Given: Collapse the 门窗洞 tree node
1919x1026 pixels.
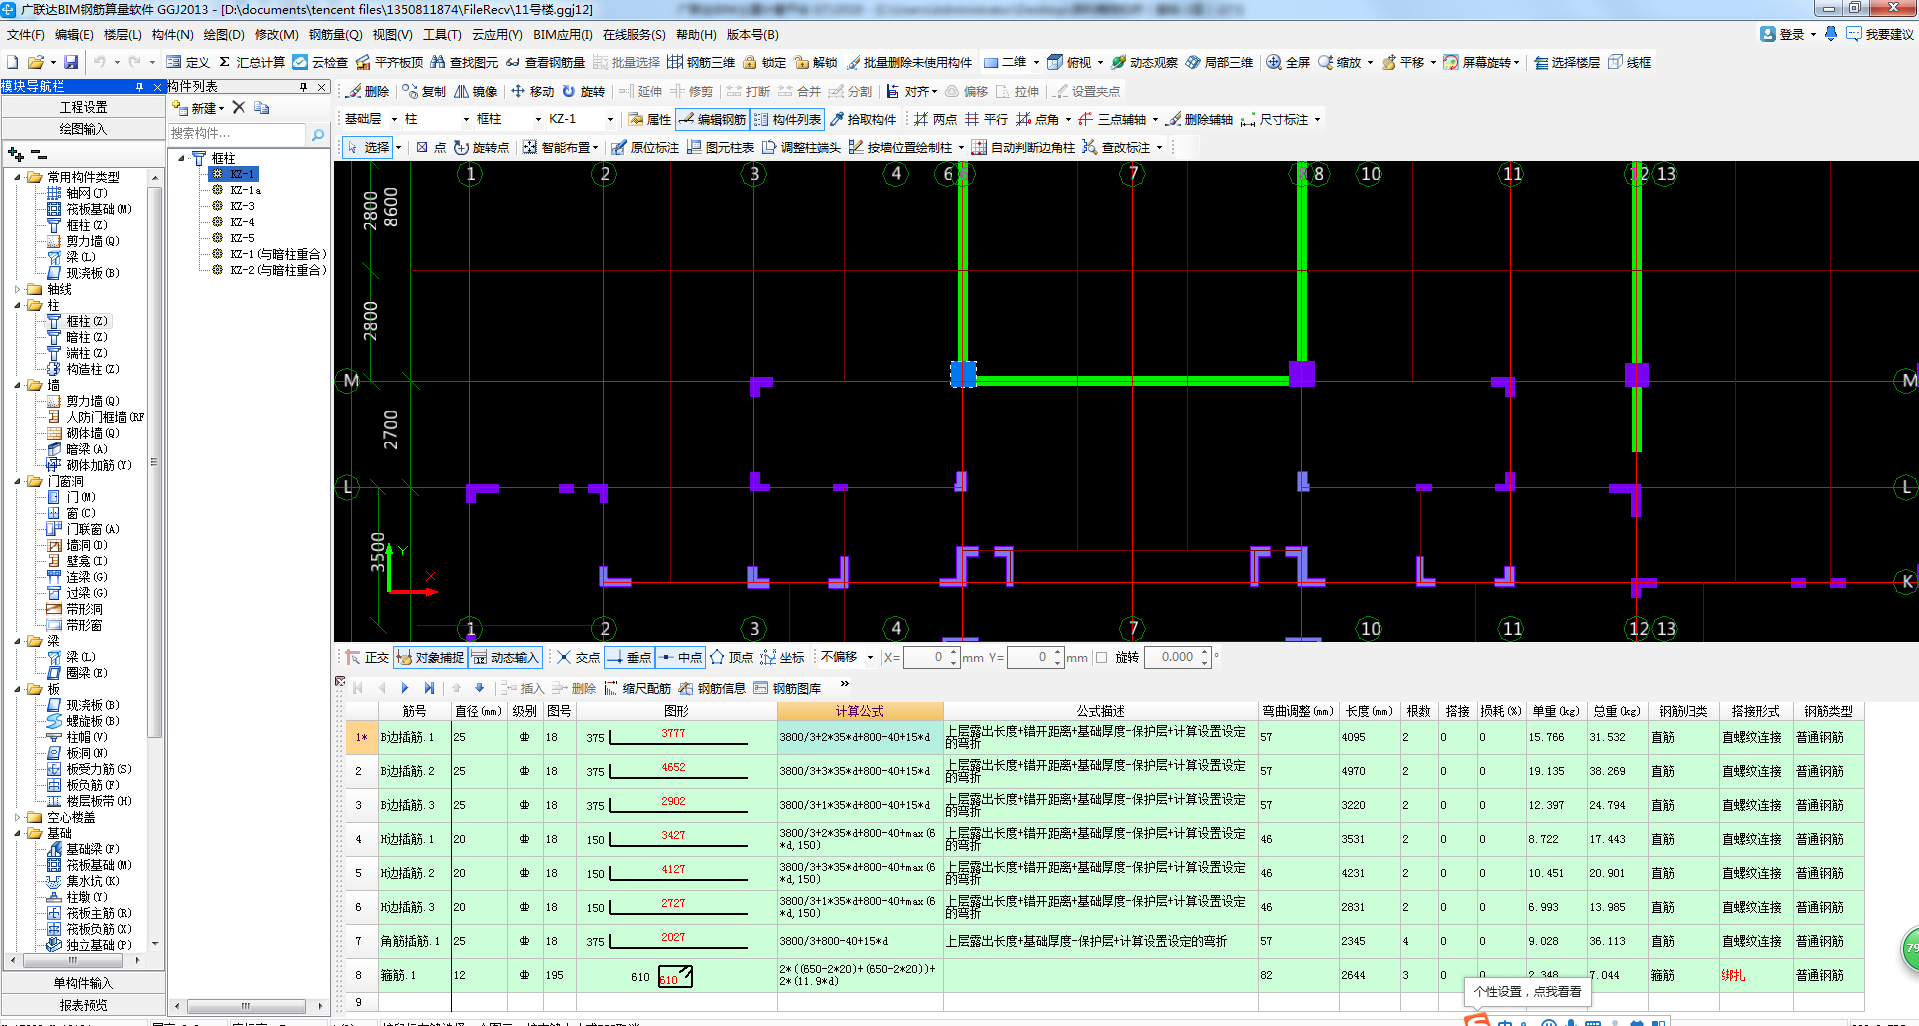Looking at the screenshot, I should [18, 481].
